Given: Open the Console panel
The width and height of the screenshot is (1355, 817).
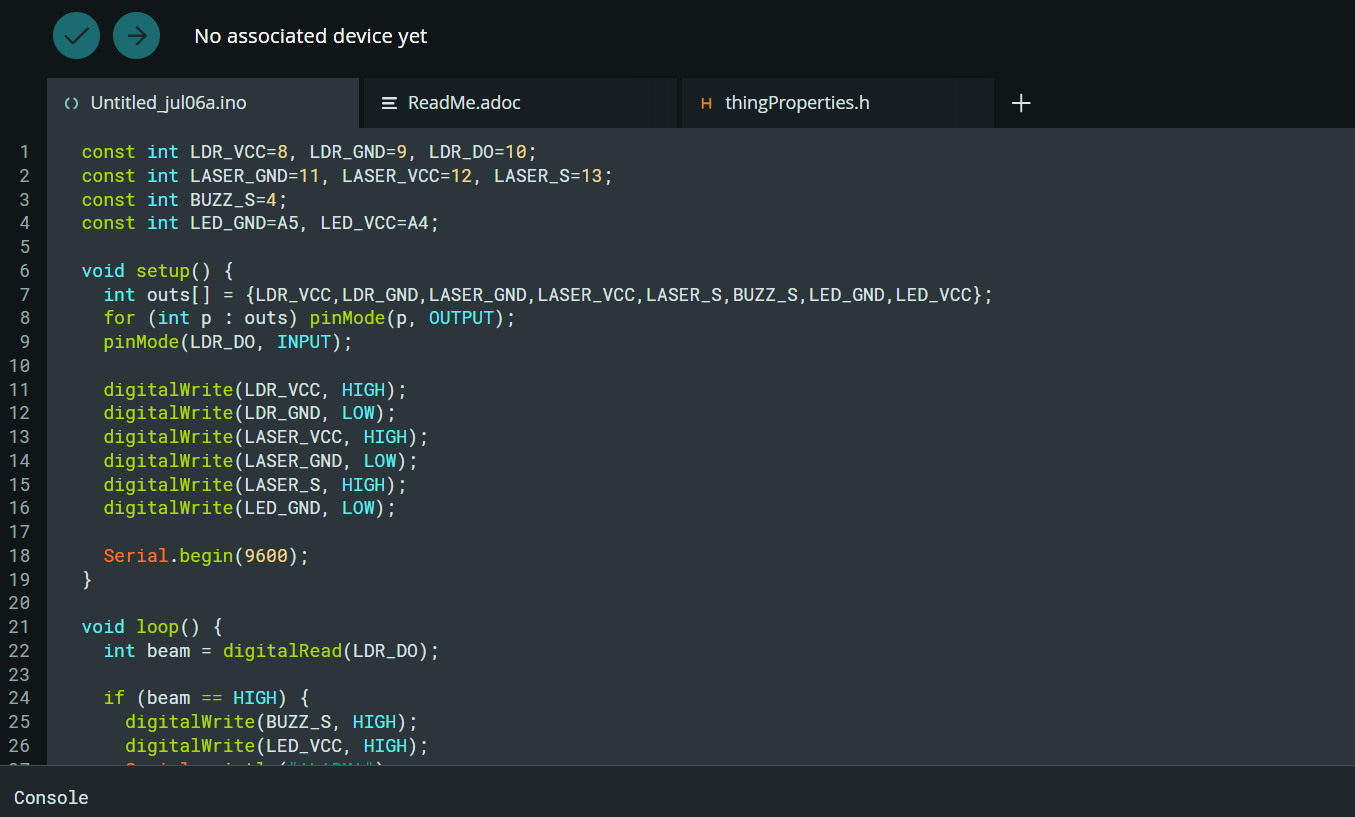Looking at the screenshot, I should [51, 798].
